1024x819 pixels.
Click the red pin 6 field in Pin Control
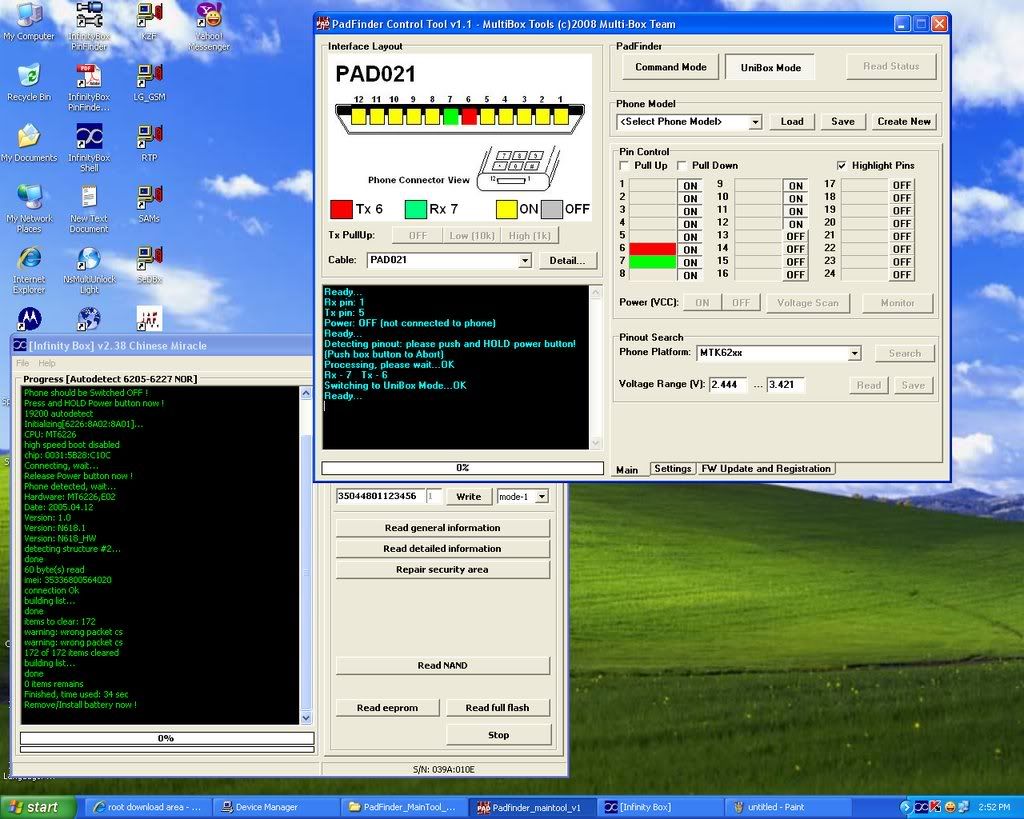[x=652, y=249]
